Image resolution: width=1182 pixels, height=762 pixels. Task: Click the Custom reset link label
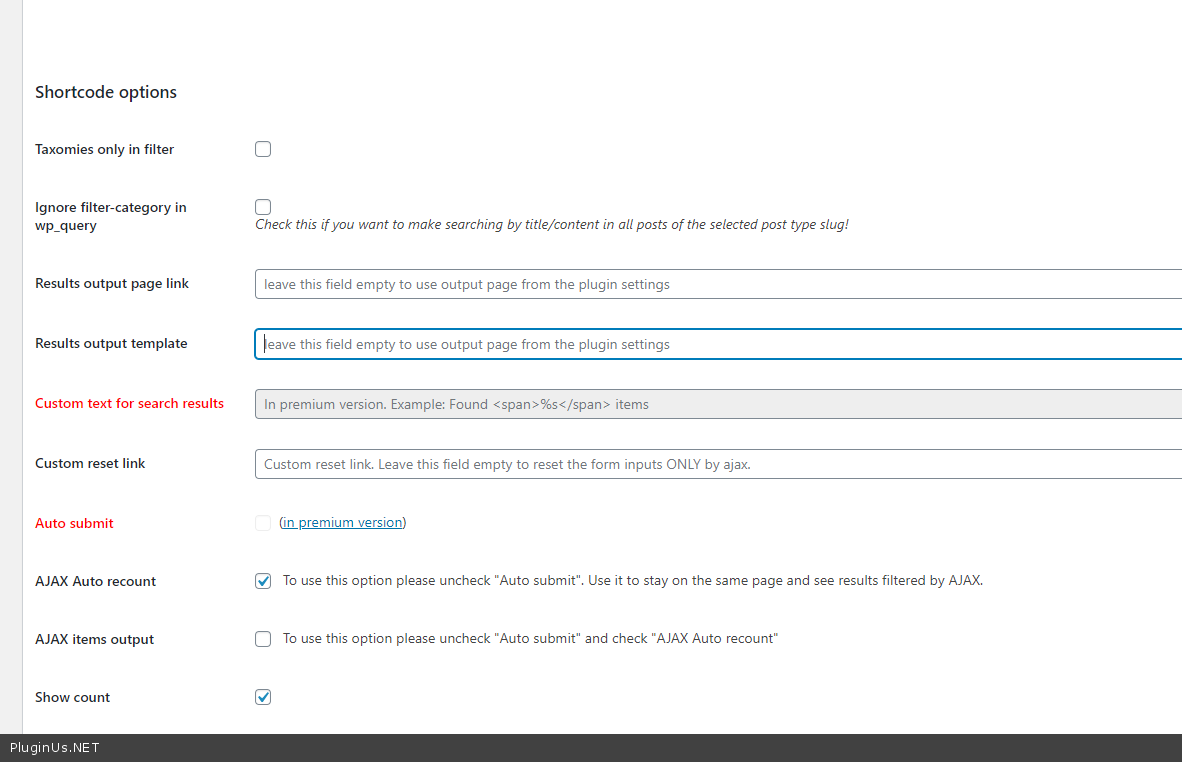[x=90, y=463]
